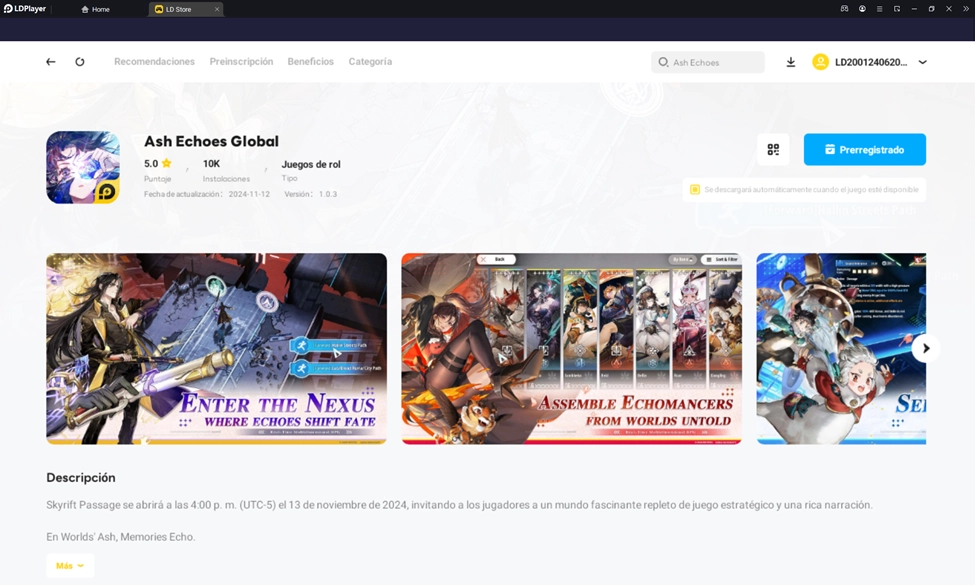
Task: Open the hamburger menu in title bar
Action: pyautogui.click(x=879, y=9)
